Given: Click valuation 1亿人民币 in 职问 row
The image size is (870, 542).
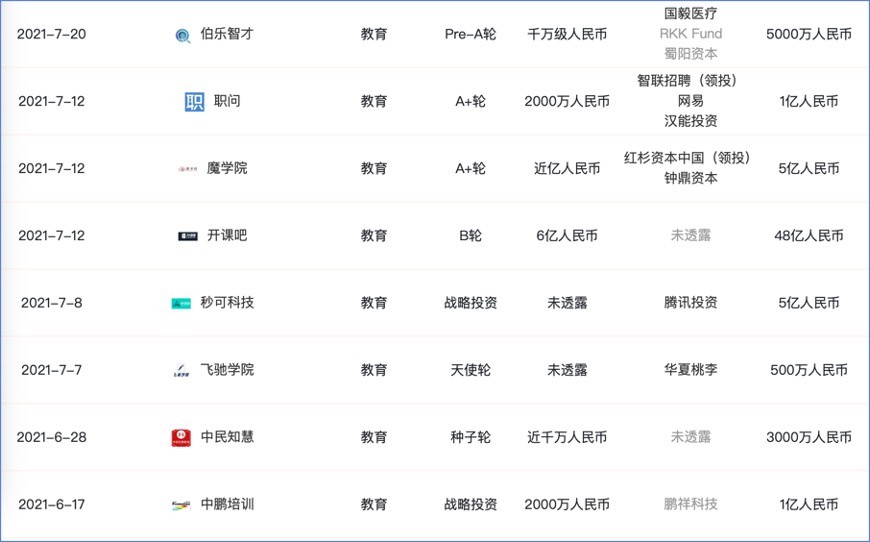Looking at the screenshot, I should pyautogui.click(x=809, y=101).
